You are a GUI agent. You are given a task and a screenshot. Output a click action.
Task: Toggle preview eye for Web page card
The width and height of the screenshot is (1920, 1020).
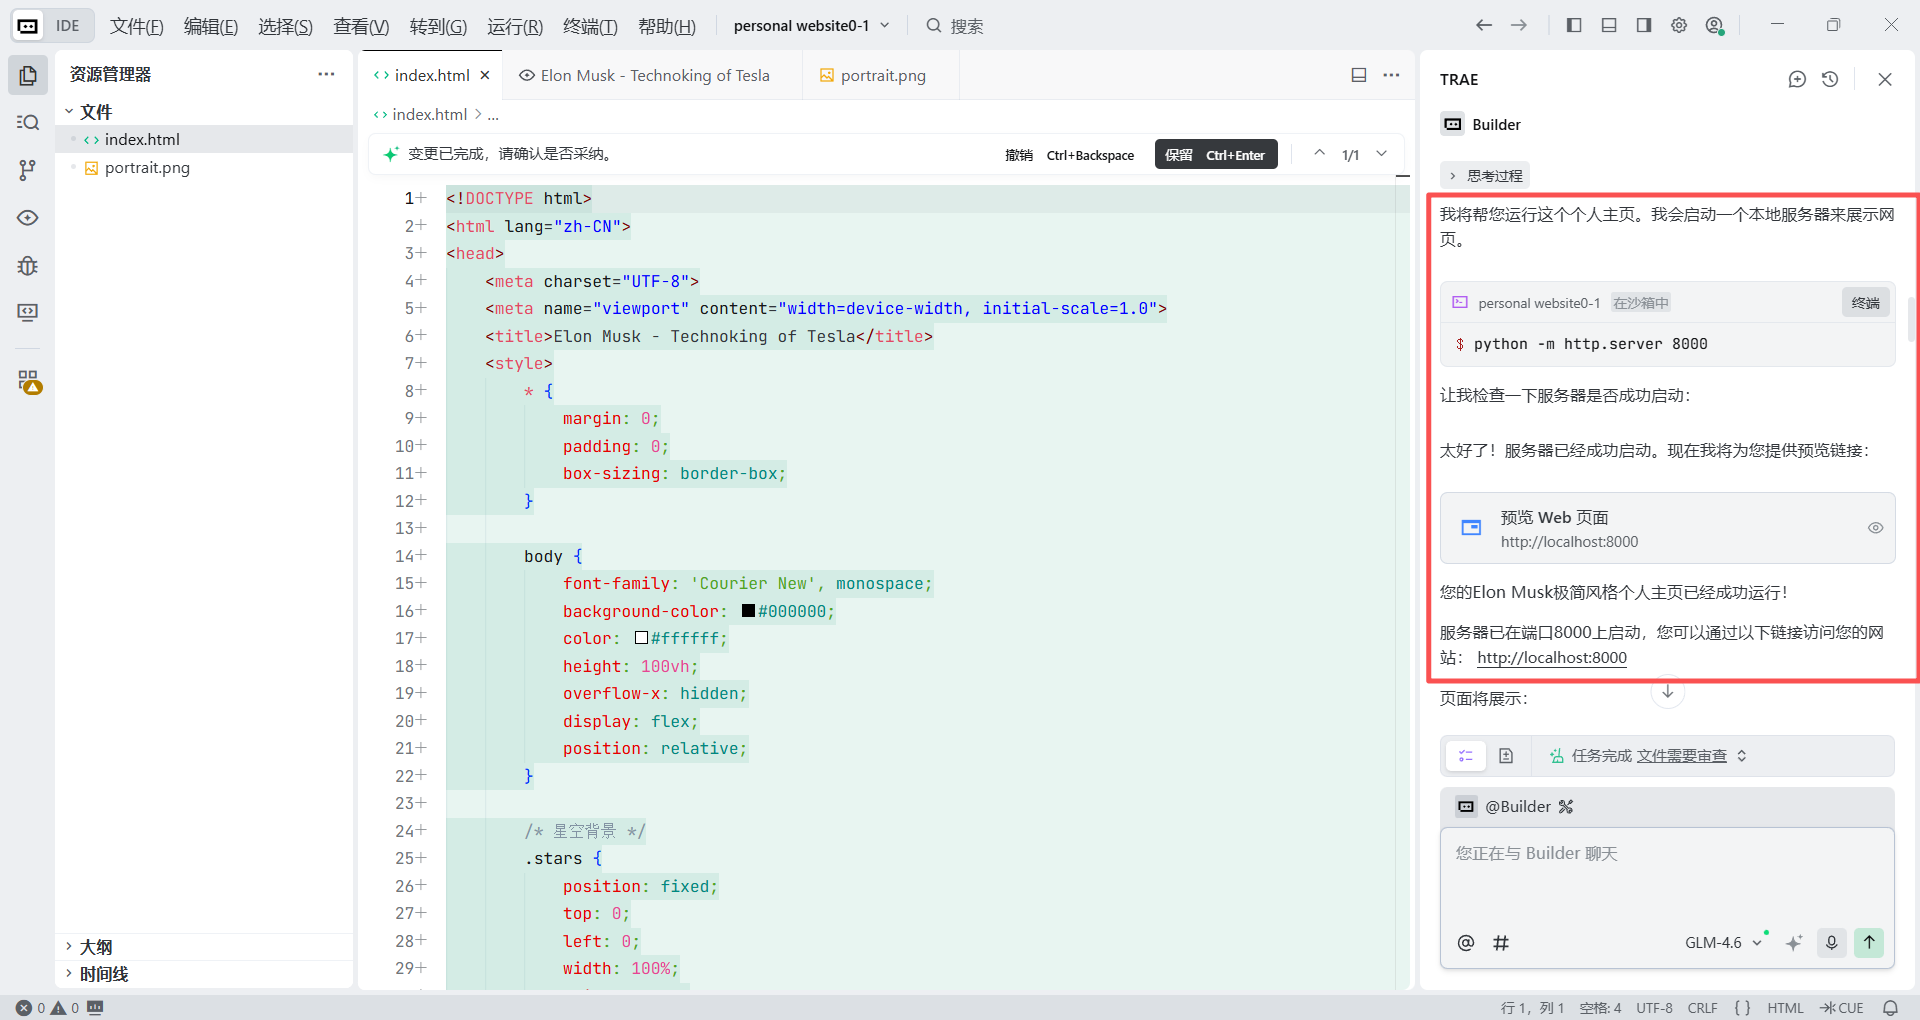1875,528
